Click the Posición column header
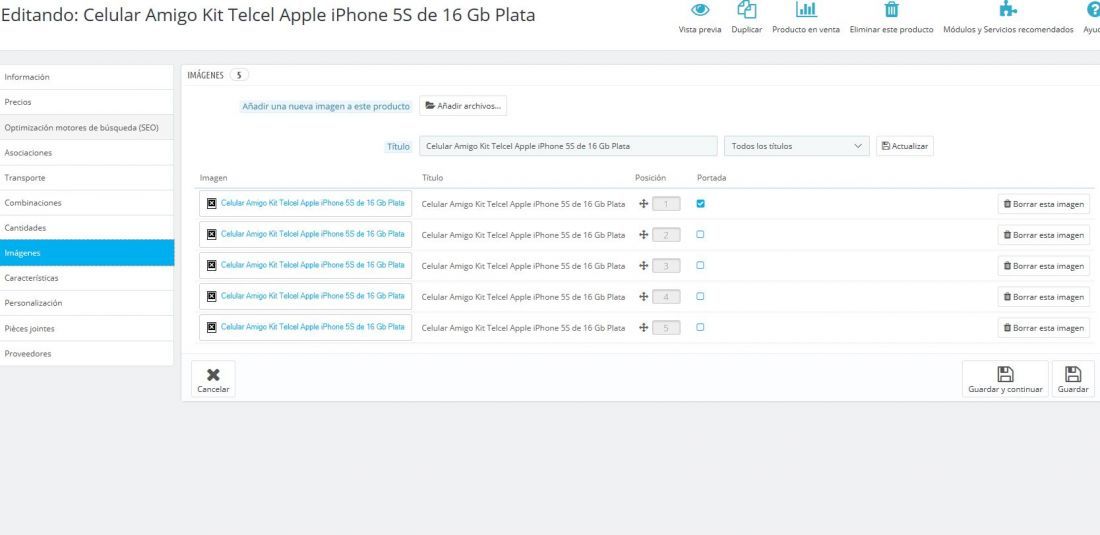1100x535 pixels. point(650,178)
